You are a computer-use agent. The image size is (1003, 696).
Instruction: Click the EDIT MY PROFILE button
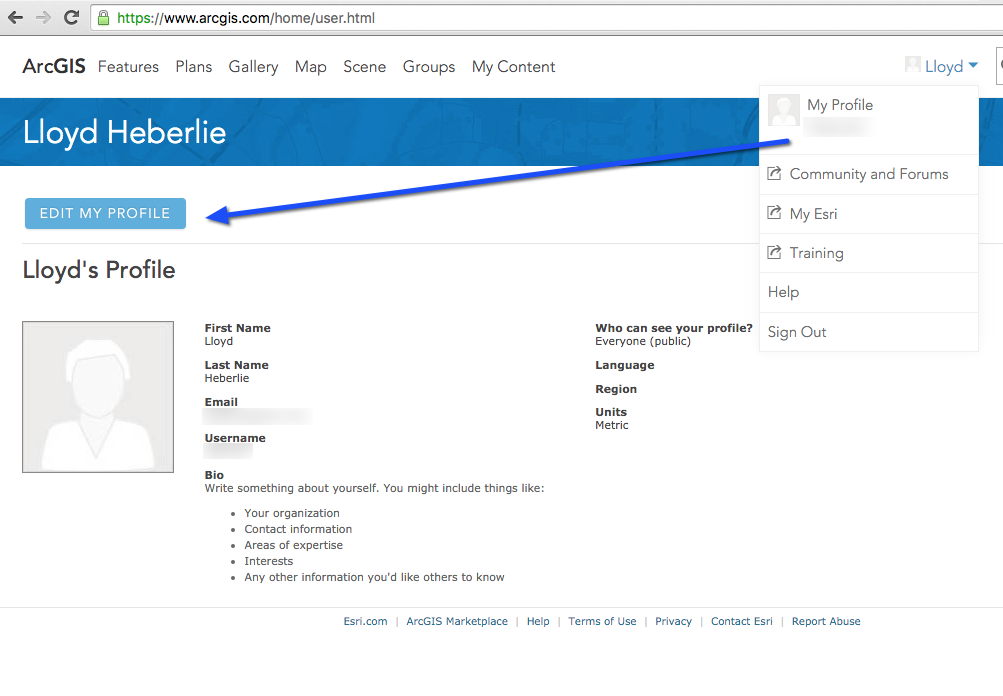[x=106, y=214]
